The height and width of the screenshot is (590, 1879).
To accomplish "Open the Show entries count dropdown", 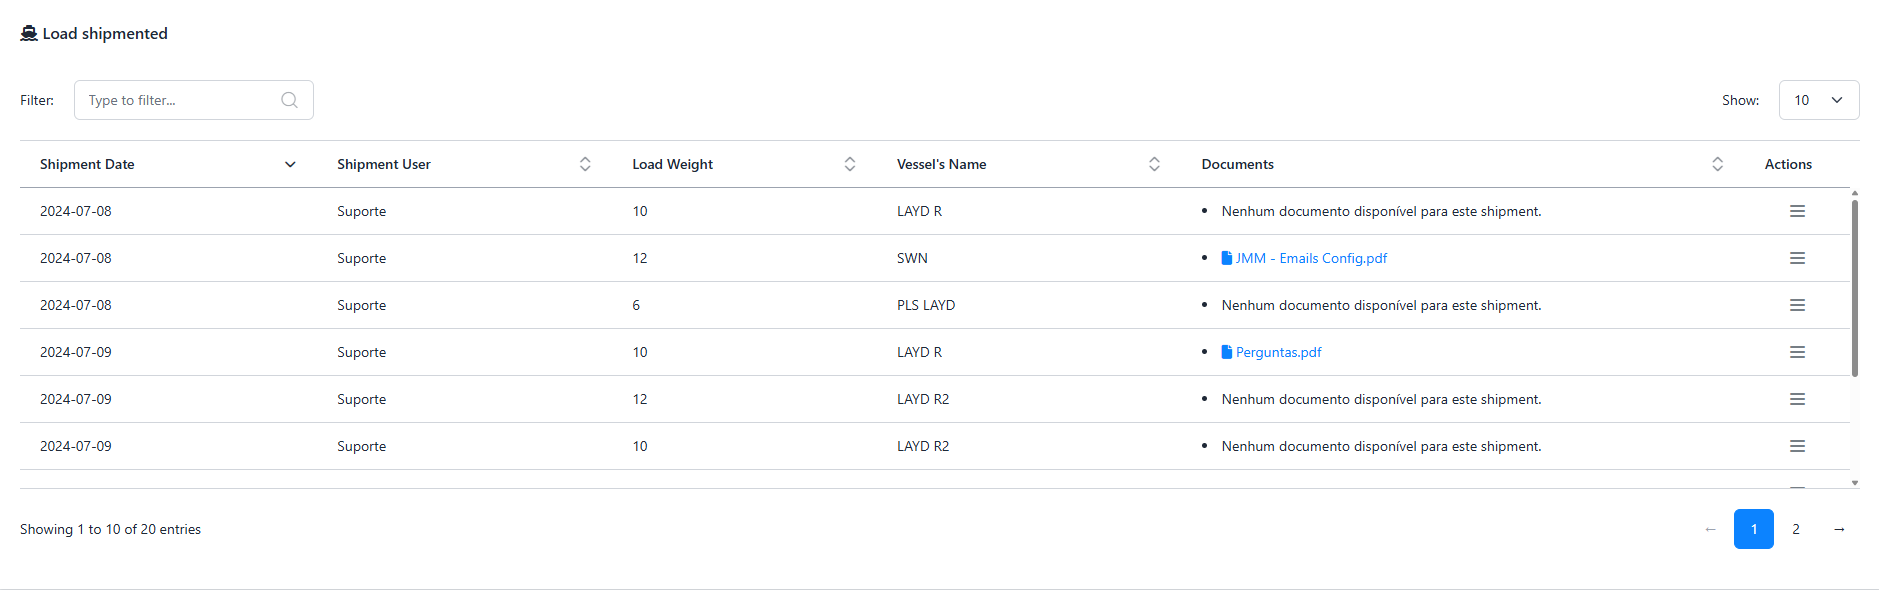I will (x=1818, y=100).
